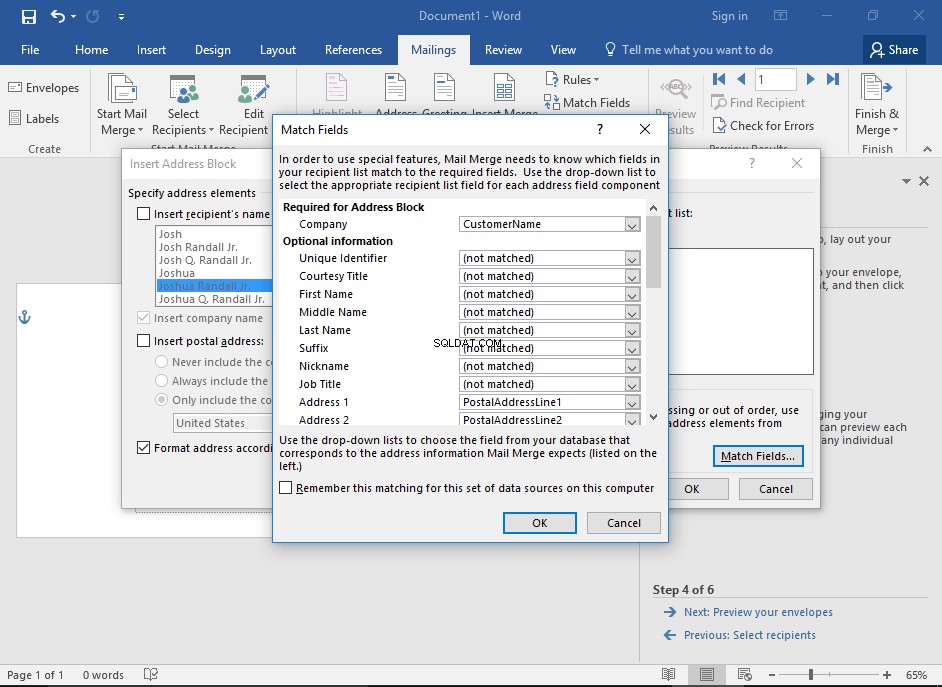Open the Courtesy Title field dropdown
Viewport: 942px width, 687px height.
[631, 277]
